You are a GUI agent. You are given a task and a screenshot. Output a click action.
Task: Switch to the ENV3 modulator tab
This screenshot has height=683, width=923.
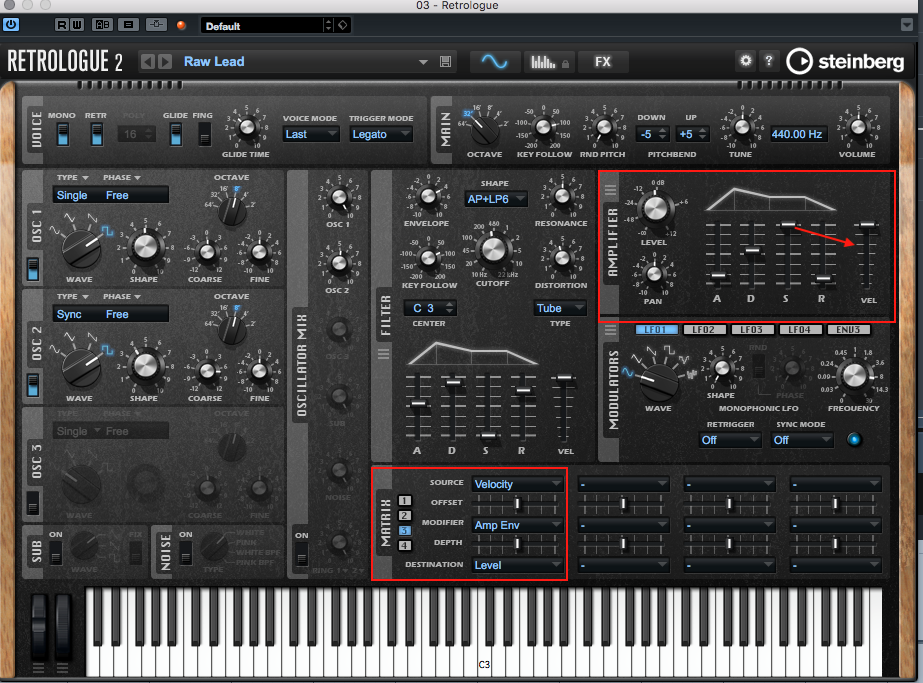point(847,329)
